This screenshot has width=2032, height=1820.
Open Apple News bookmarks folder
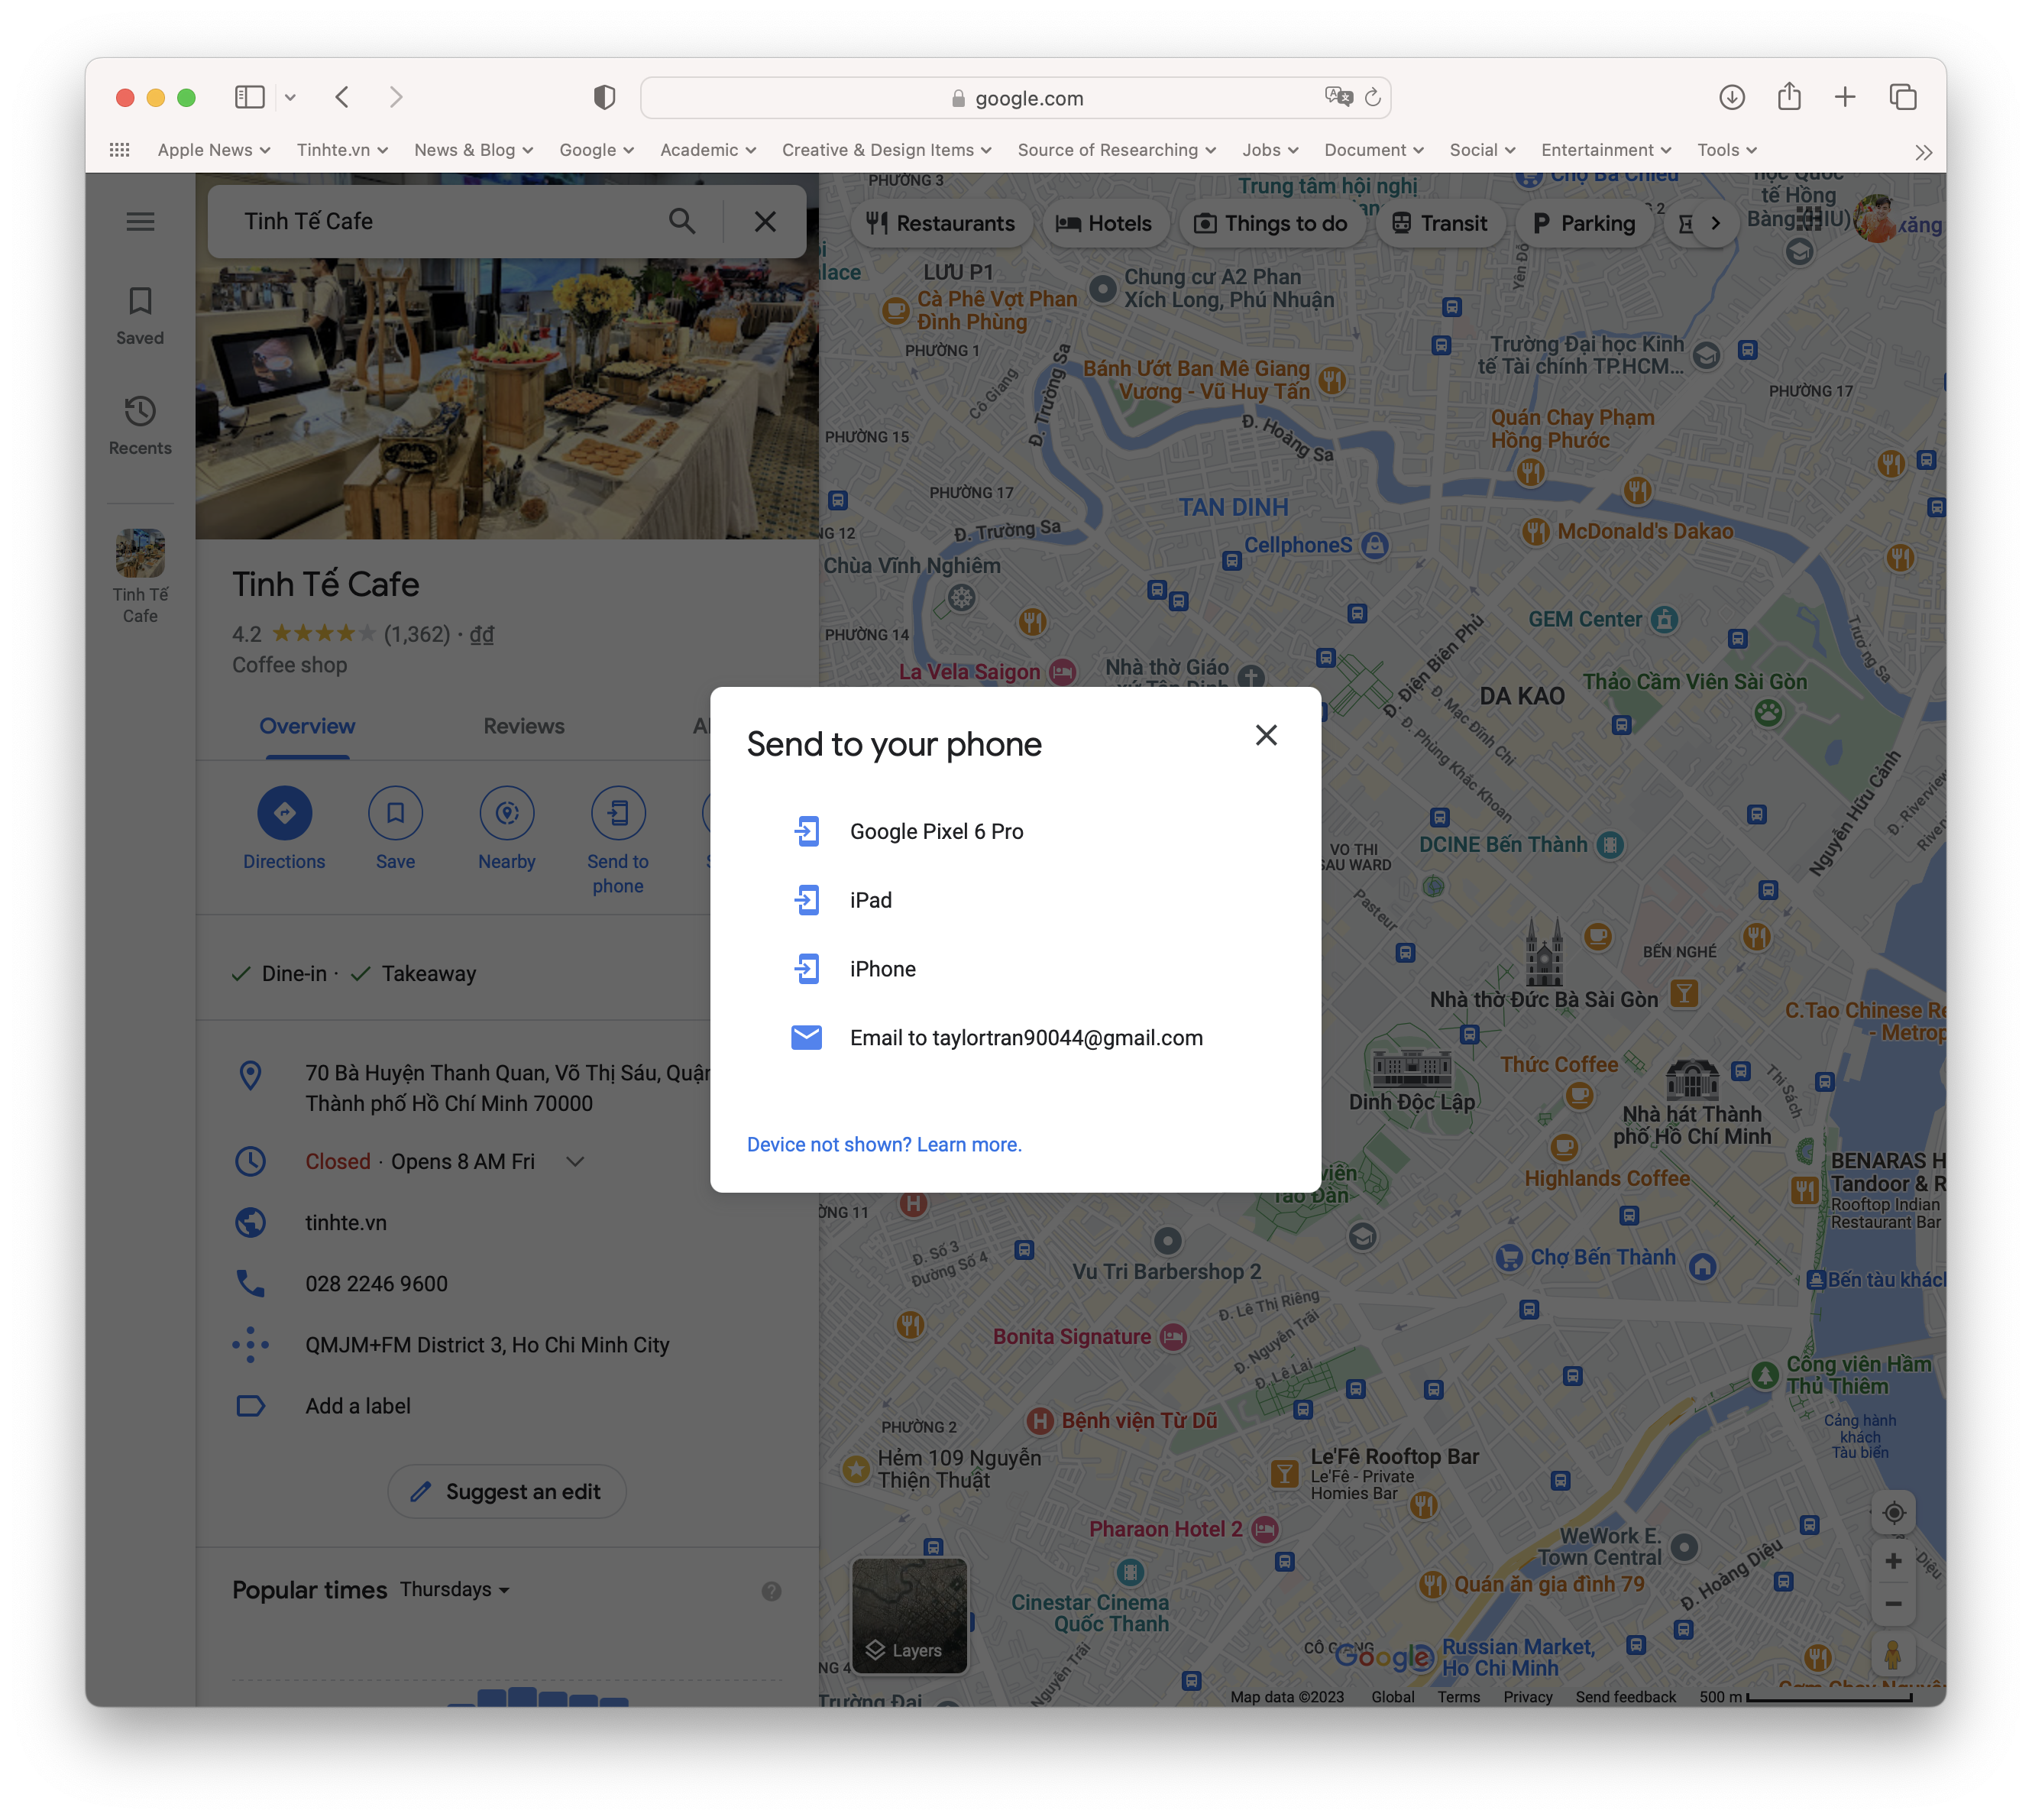point(214,150)
